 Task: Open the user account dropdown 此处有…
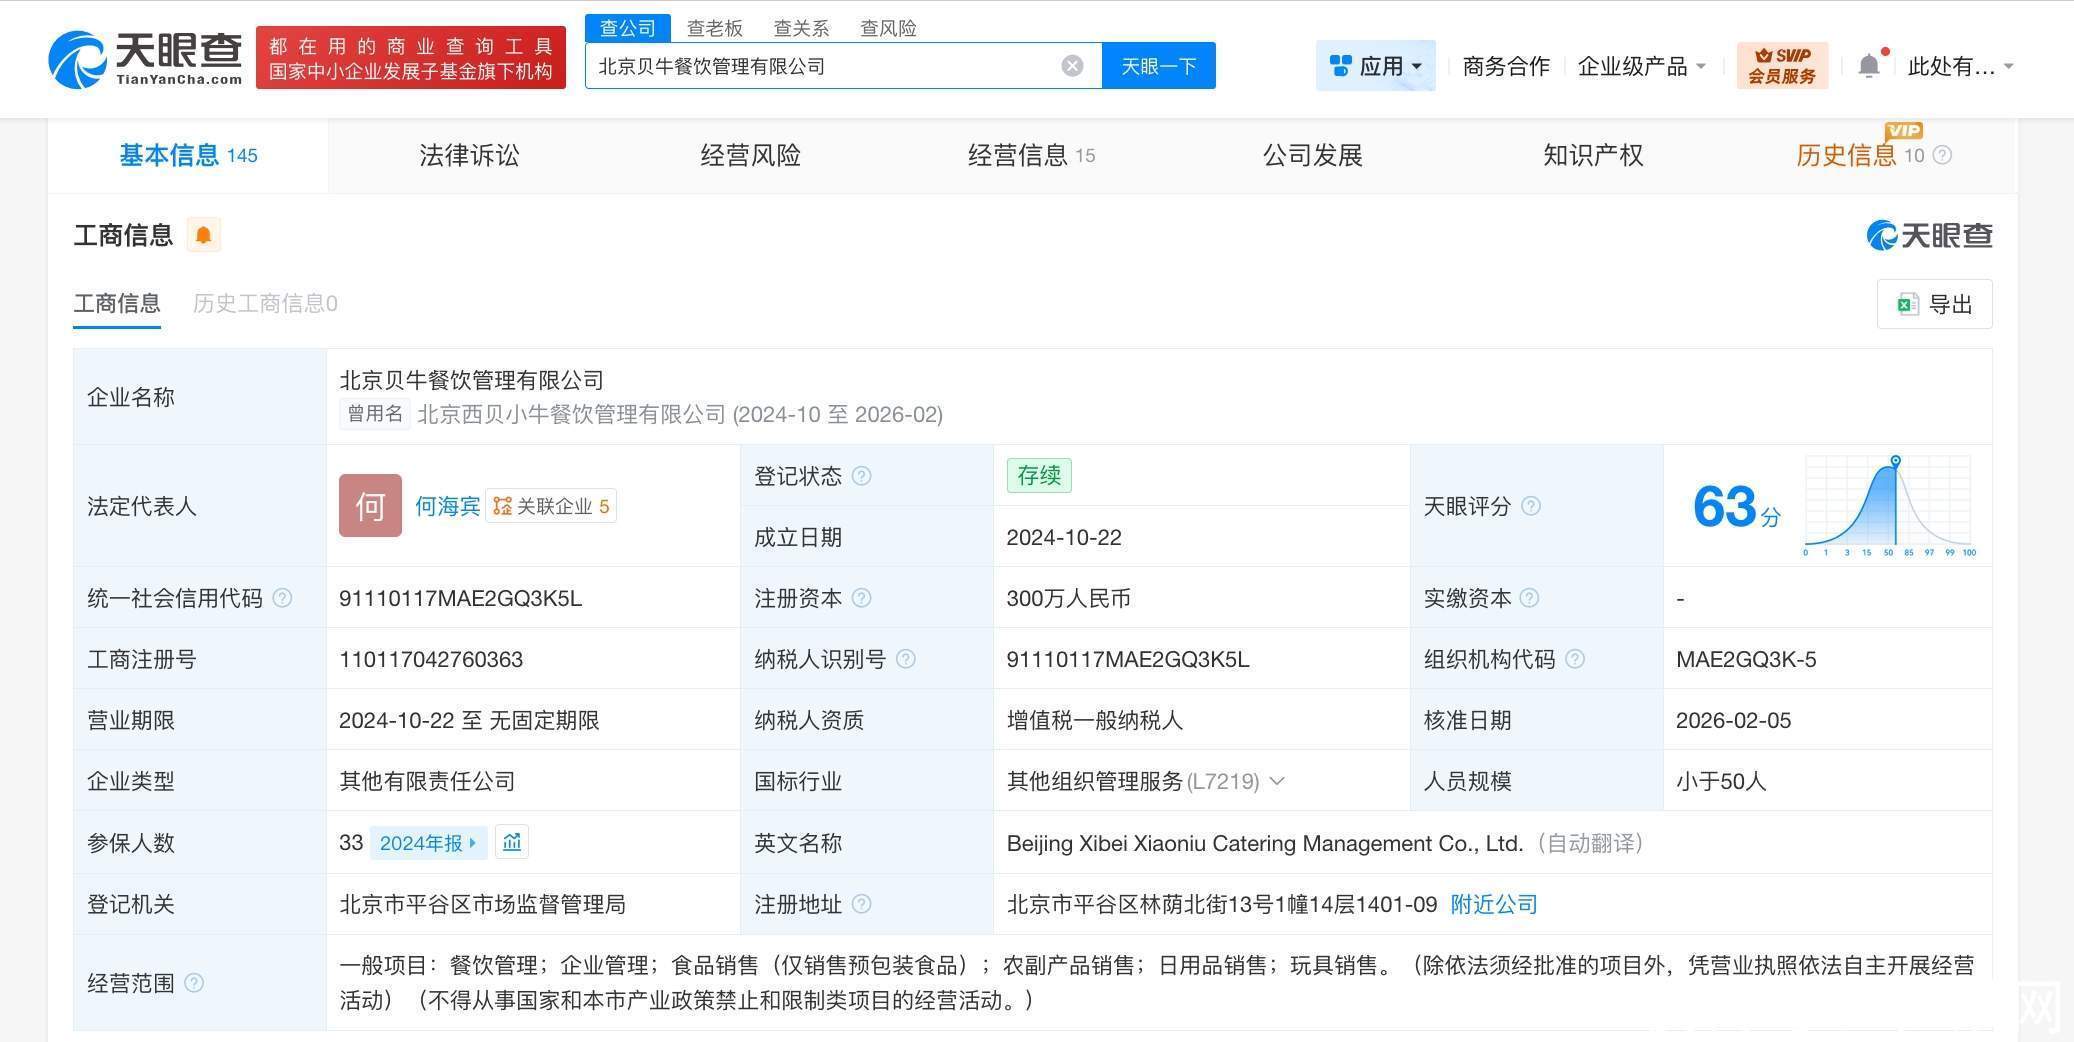[x=1959, y=66]
